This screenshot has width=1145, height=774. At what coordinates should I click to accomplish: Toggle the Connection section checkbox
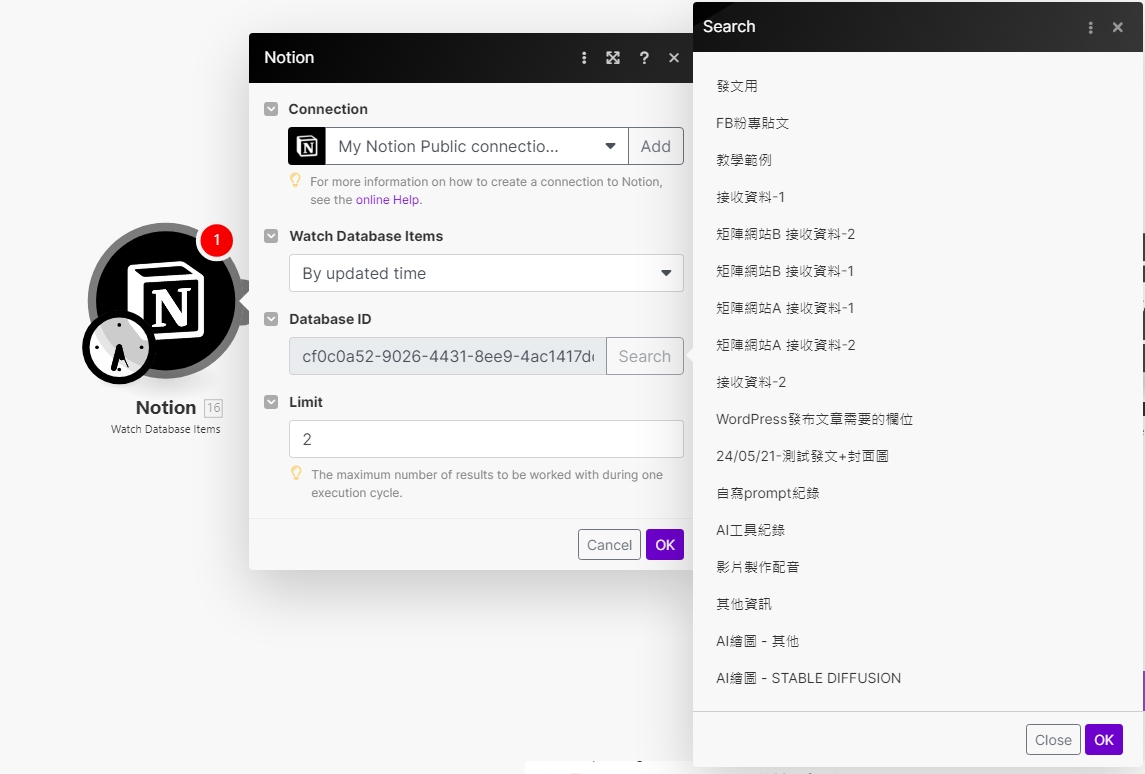coord(271,108)
